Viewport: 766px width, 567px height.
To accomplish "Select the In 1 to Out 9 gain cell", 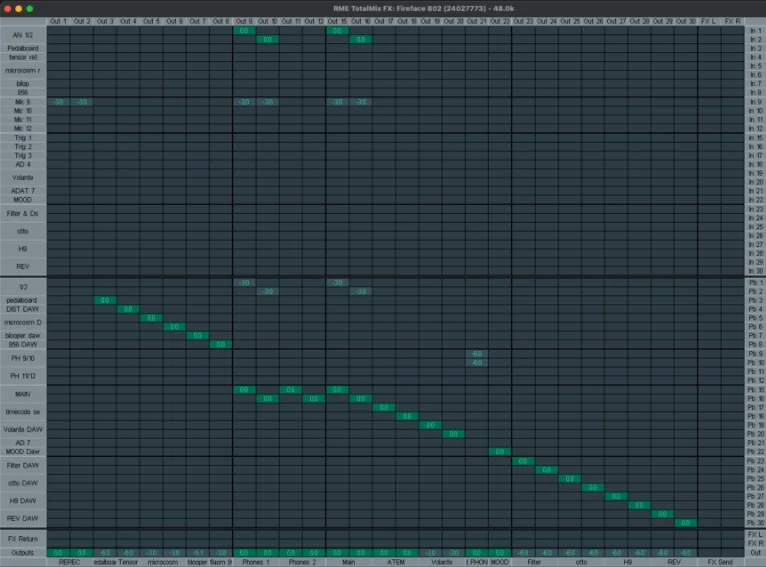I will 244,31.
